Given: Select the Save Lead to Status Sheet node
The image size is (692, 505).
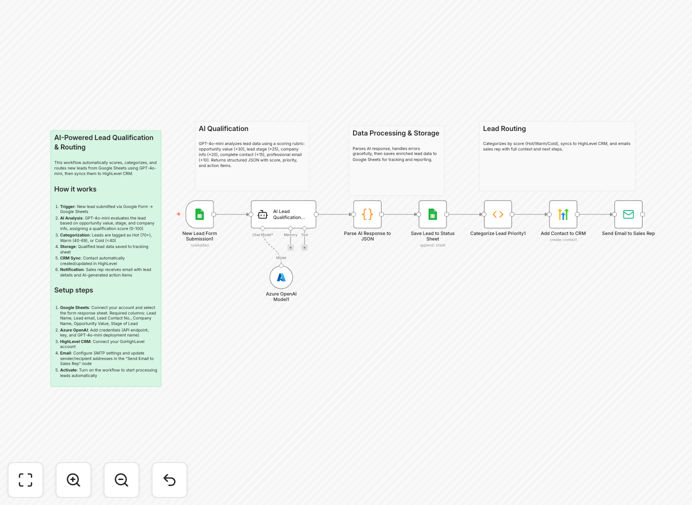Looking at the screenshot, I should click(x=432, y=215).
